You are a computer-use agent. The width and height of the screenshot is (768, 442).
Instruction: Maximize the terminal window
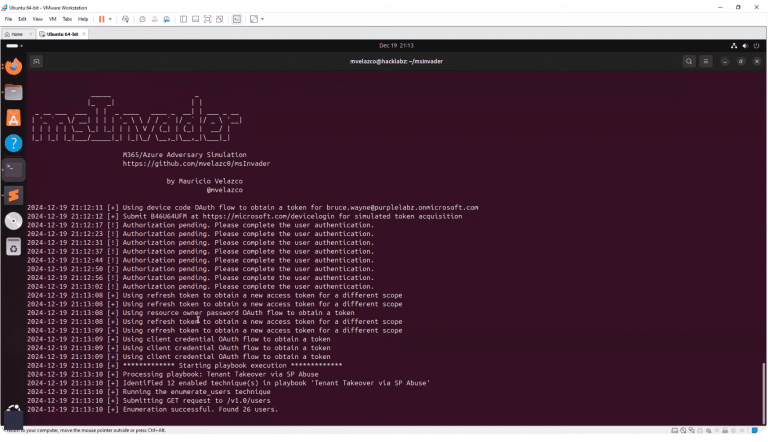741,62
